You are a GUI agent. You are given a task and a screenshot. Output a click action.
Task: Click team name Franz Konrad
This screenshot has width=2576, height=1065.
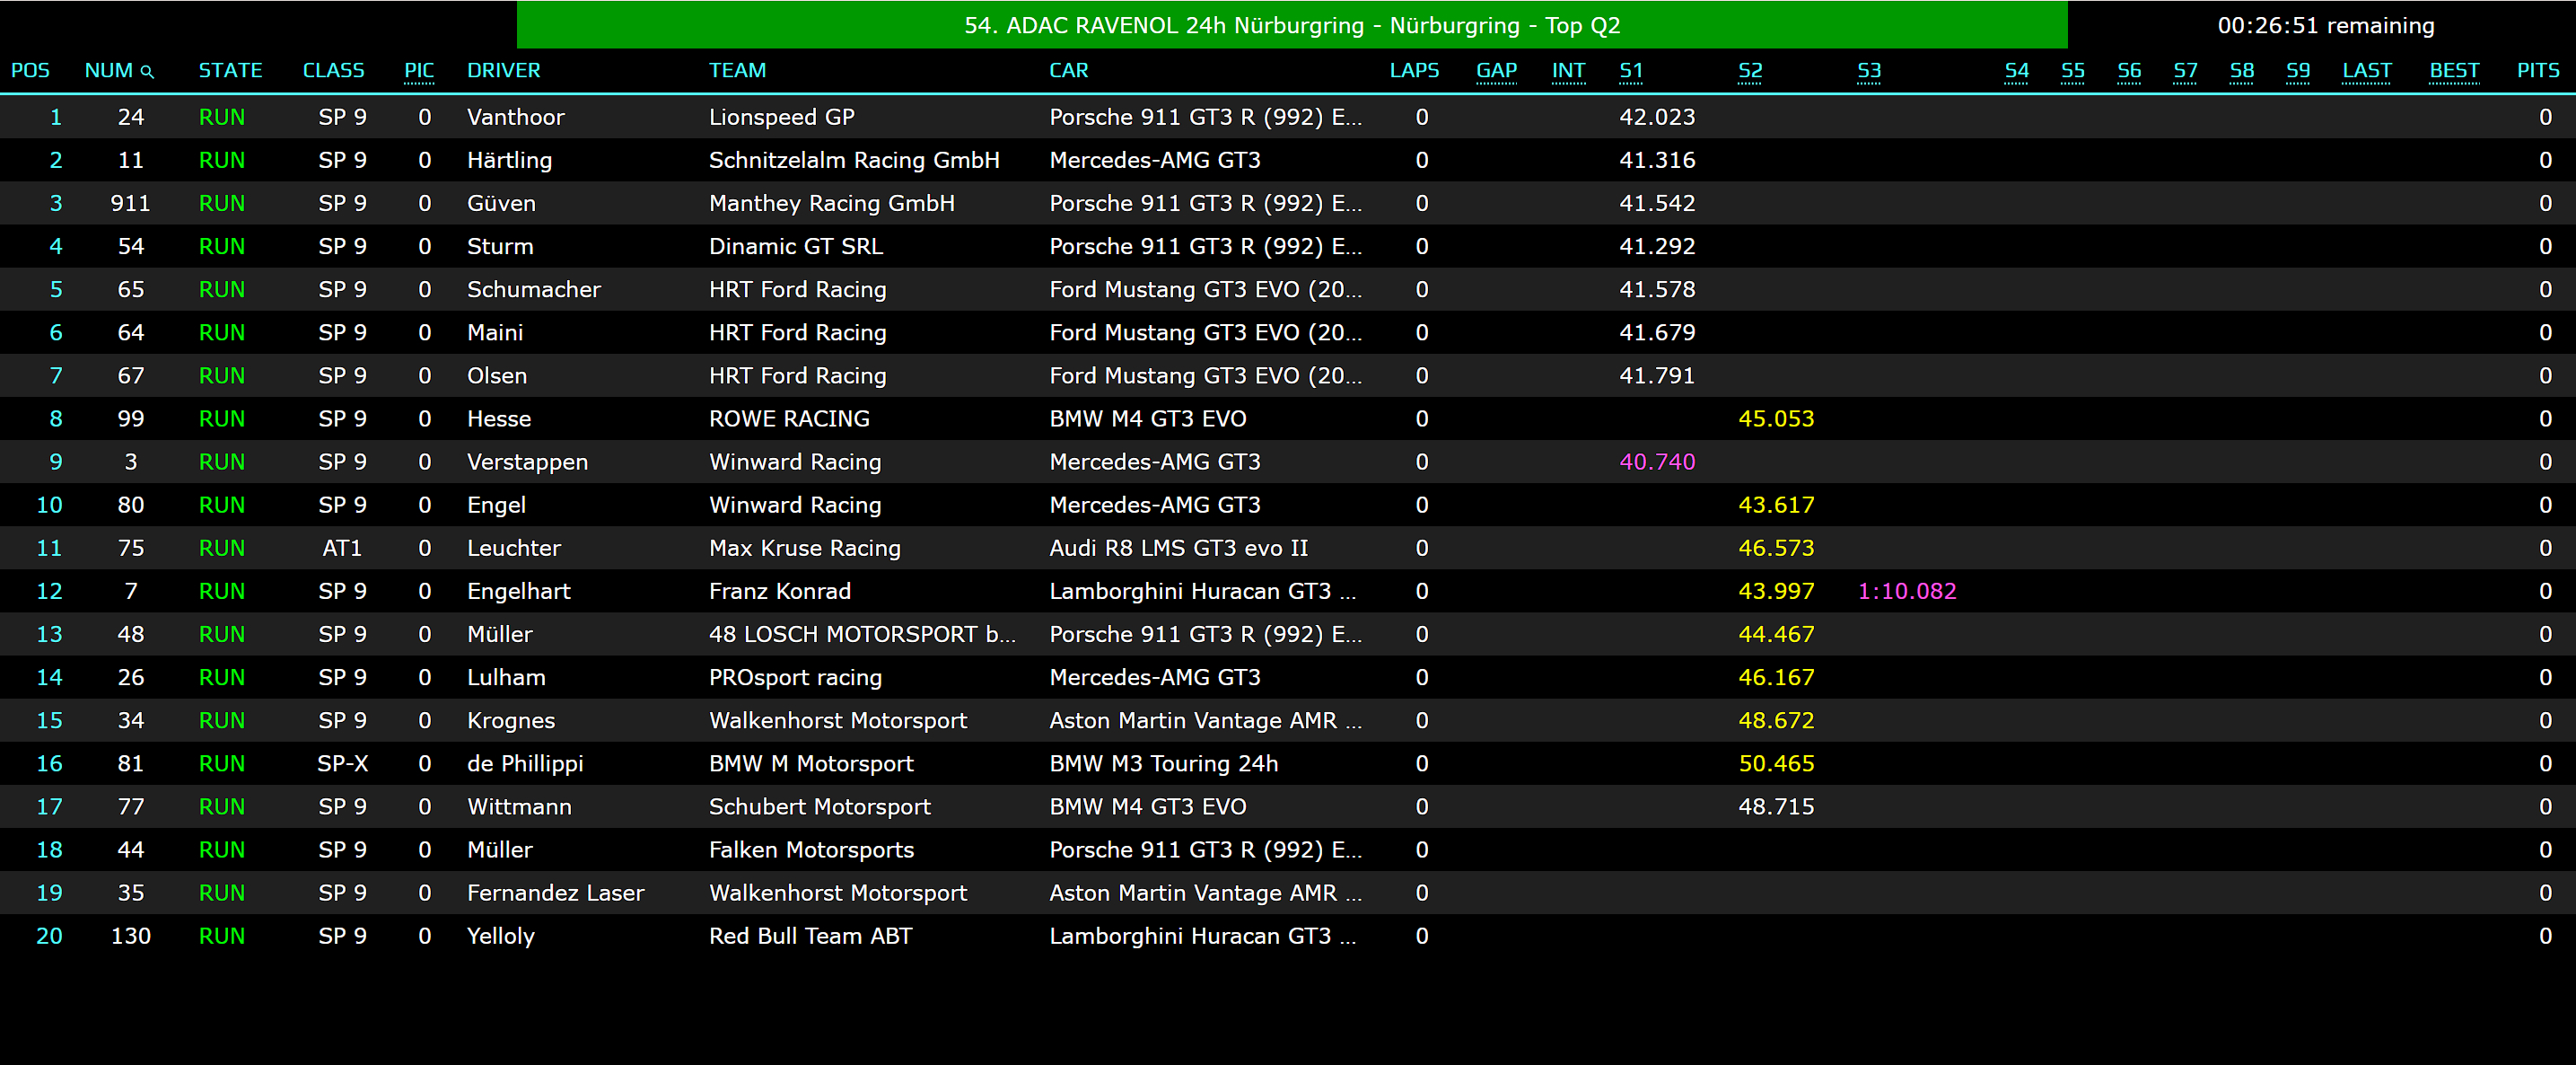pyautogui.click(x=780, y=591)
